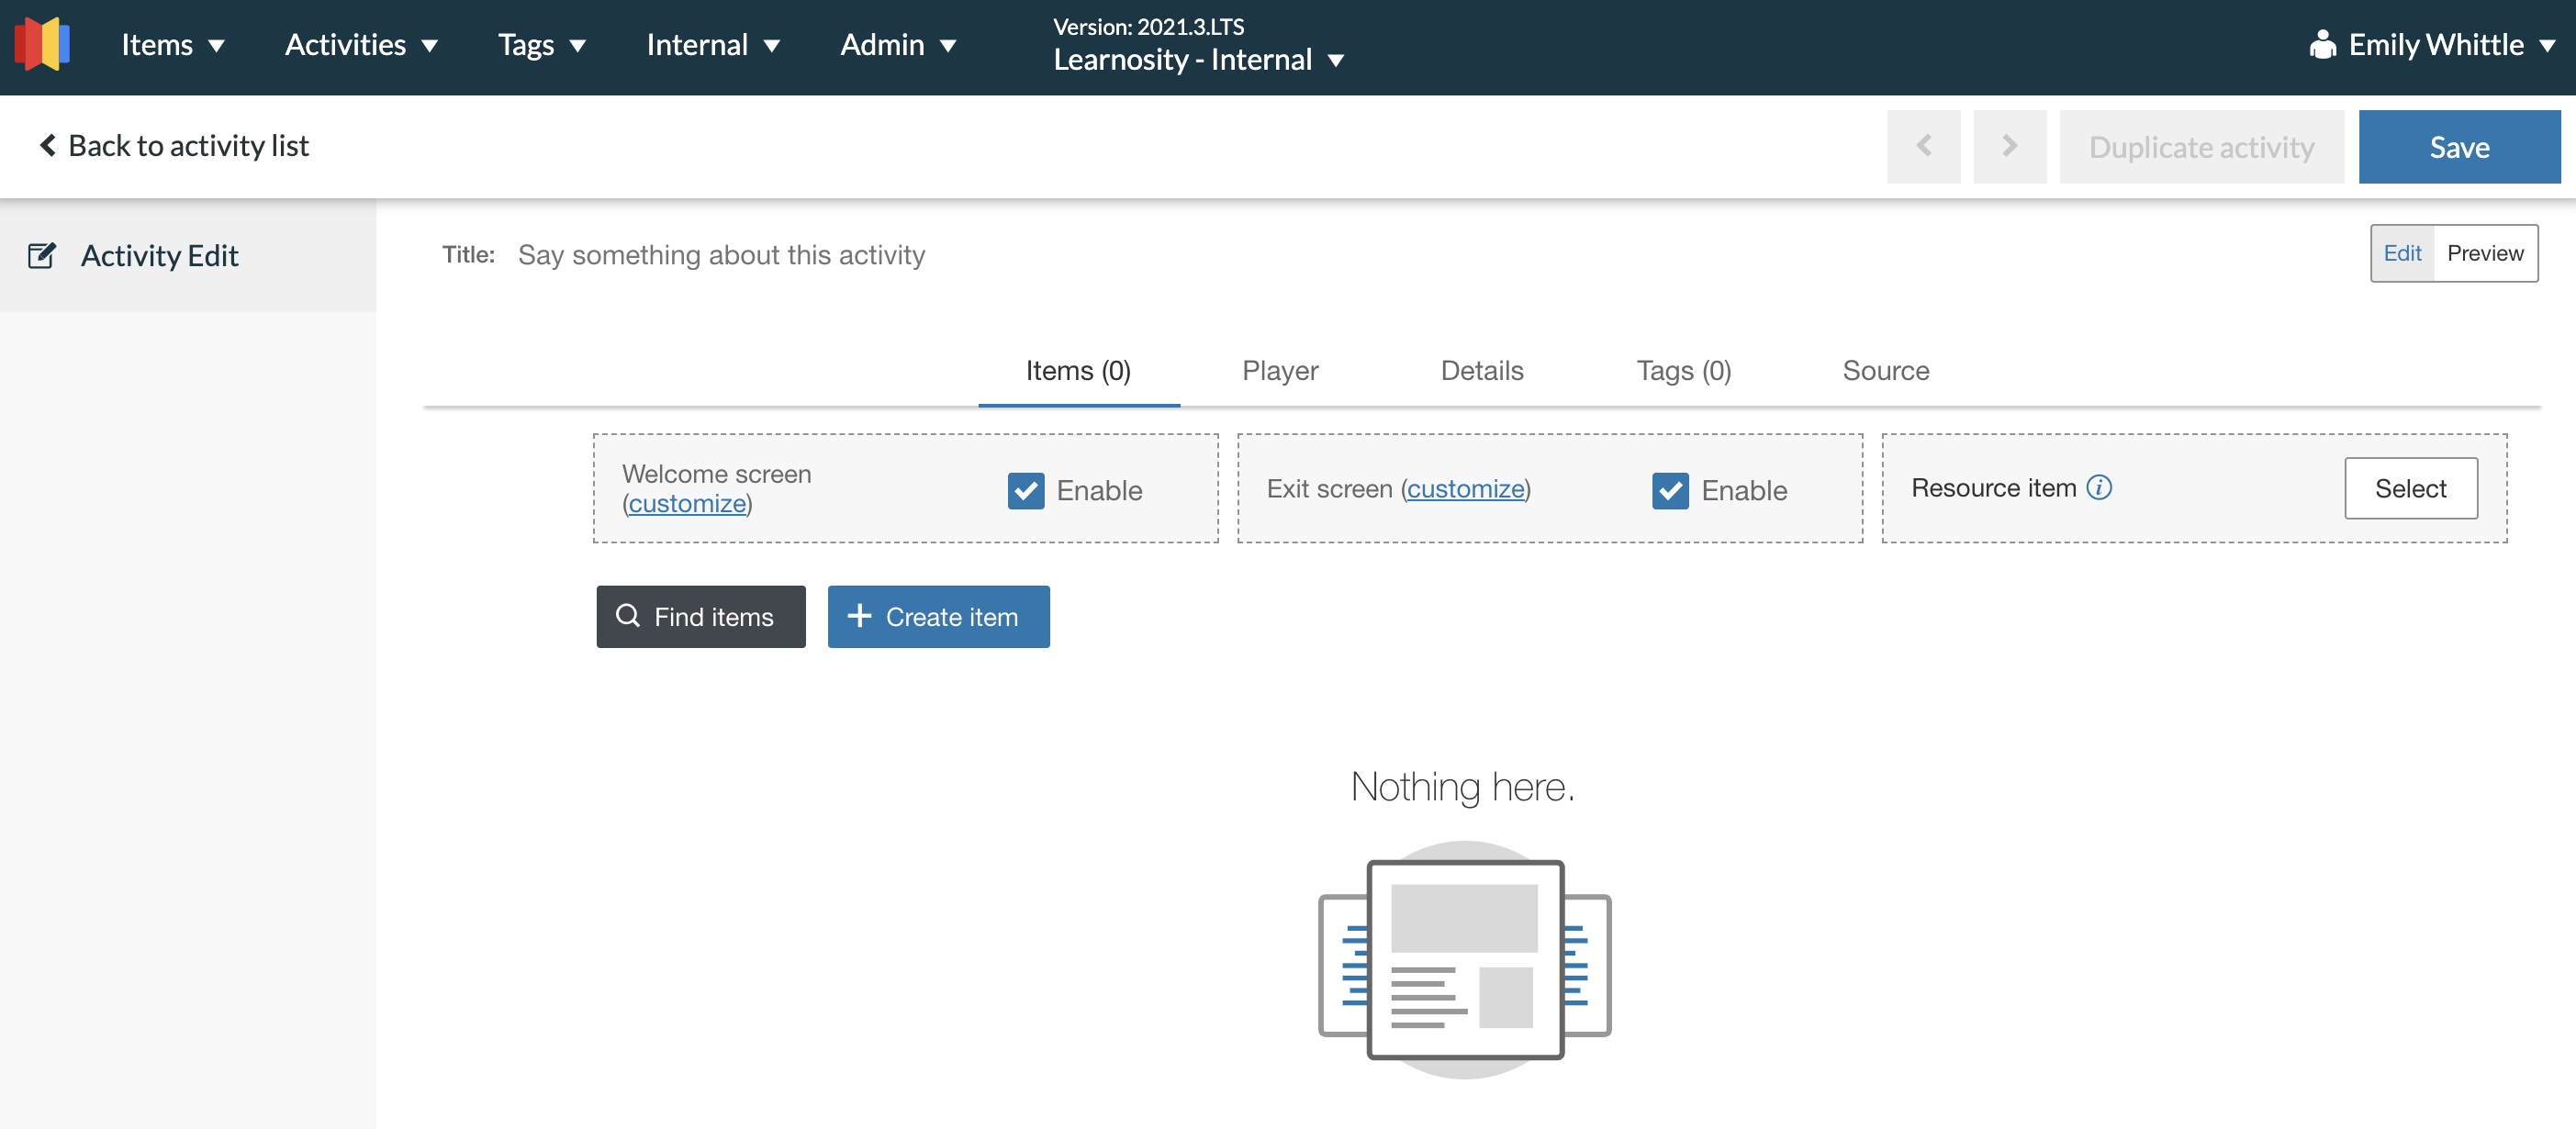
Task: Open the Internal dropdown menu
Action: (x=712, y=45)
